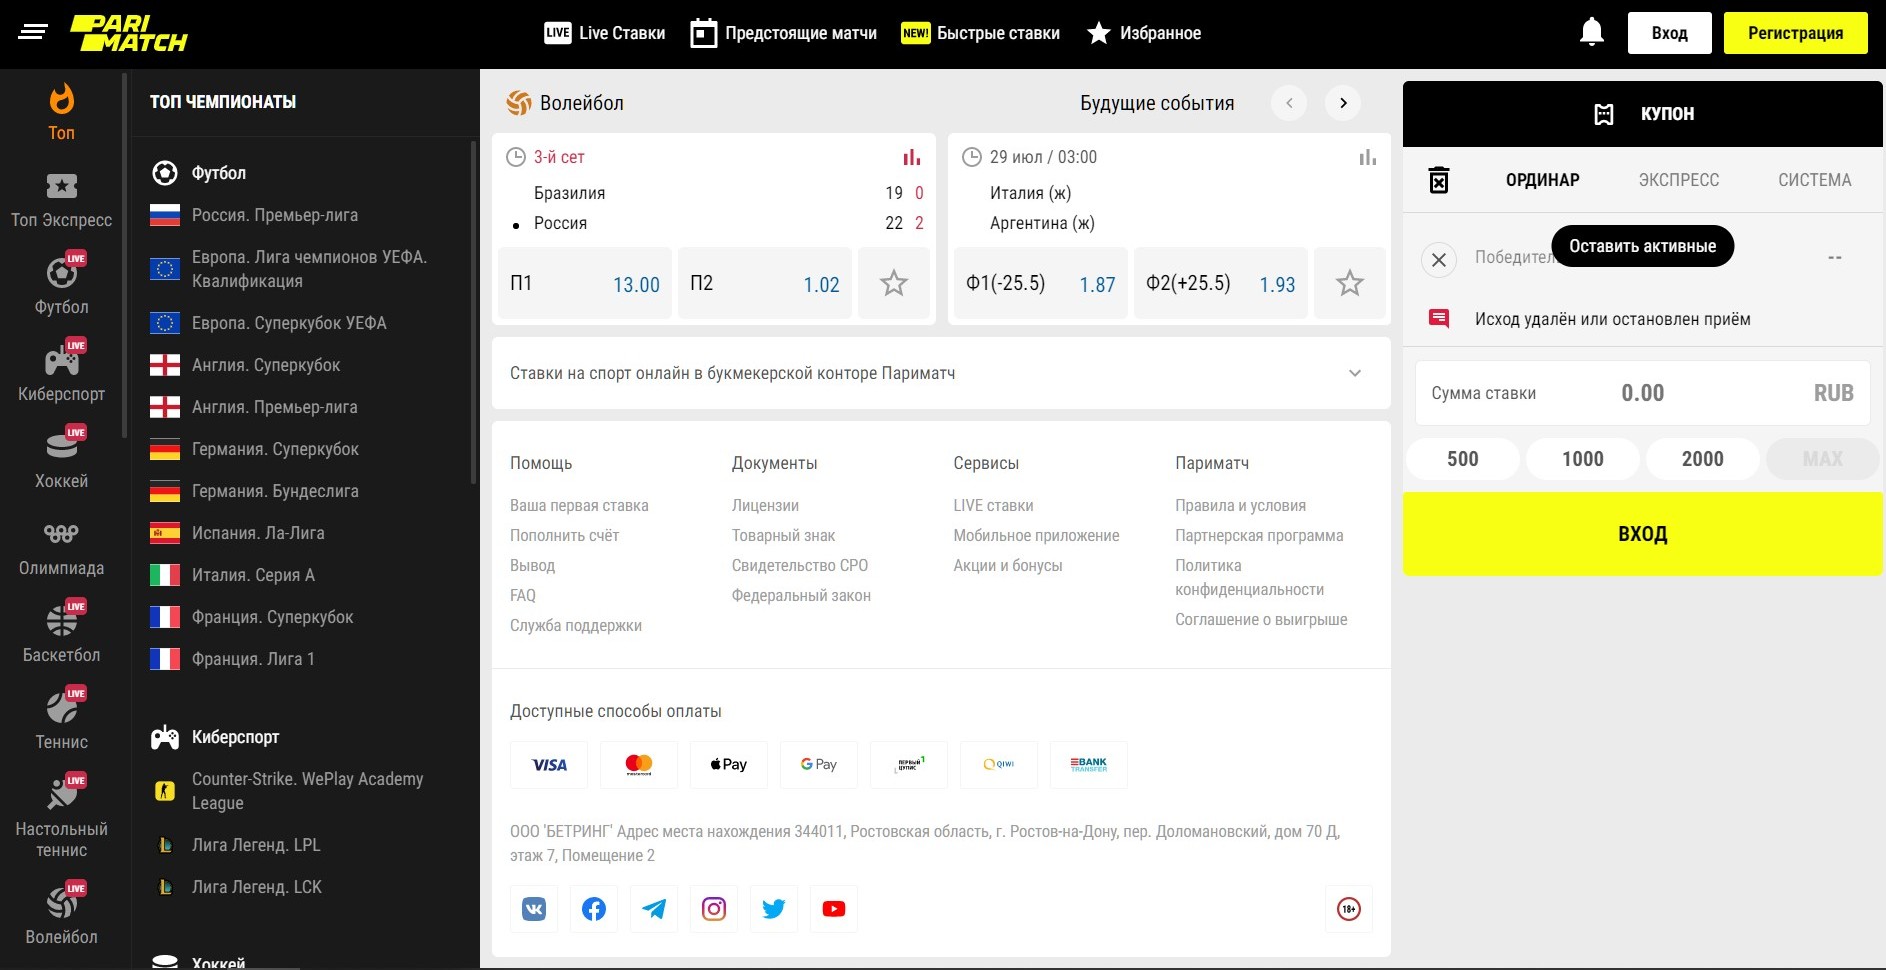
Task: Open the Facebook social page
Action: point(594,909)
